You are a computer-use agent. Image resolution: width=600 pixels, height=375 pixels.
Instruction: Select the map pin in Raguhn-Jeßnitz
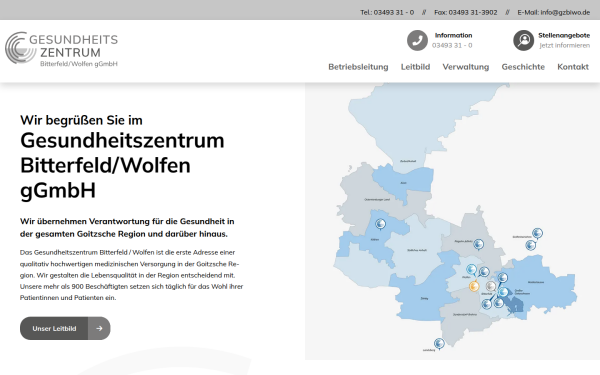tap(478, 244)
